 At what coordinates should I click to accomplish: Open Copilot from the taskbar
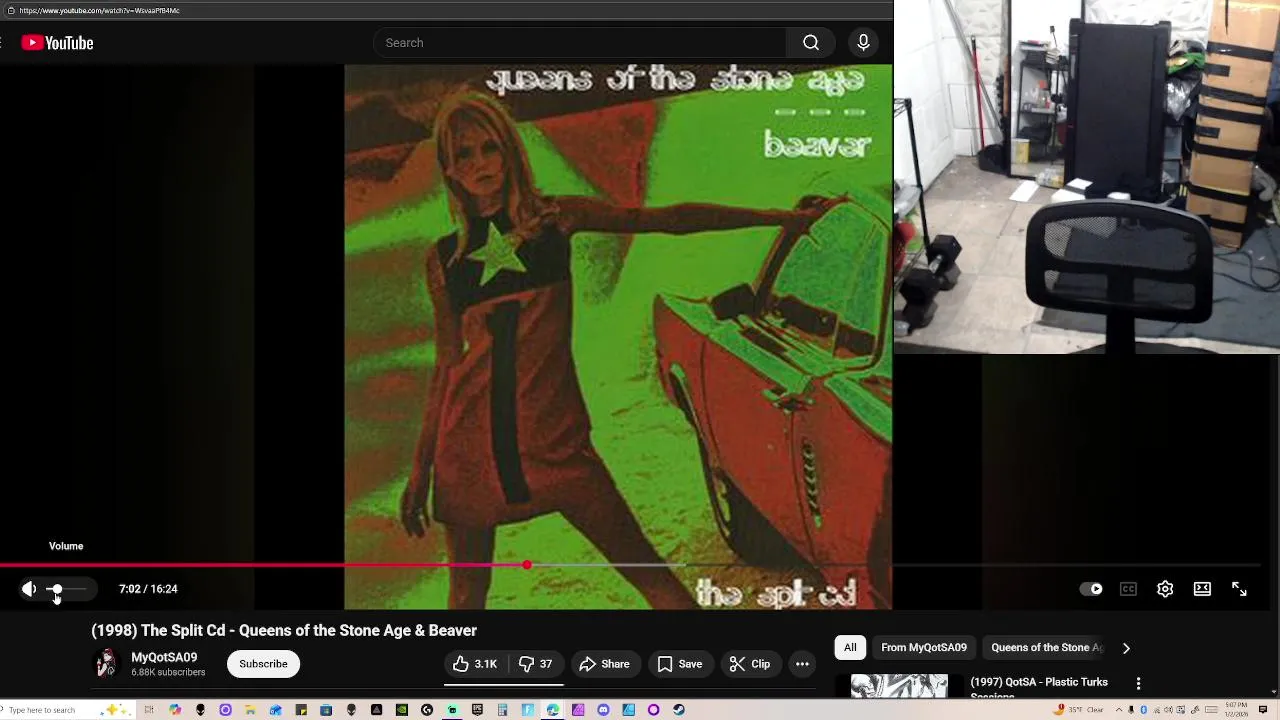[175, 710]
